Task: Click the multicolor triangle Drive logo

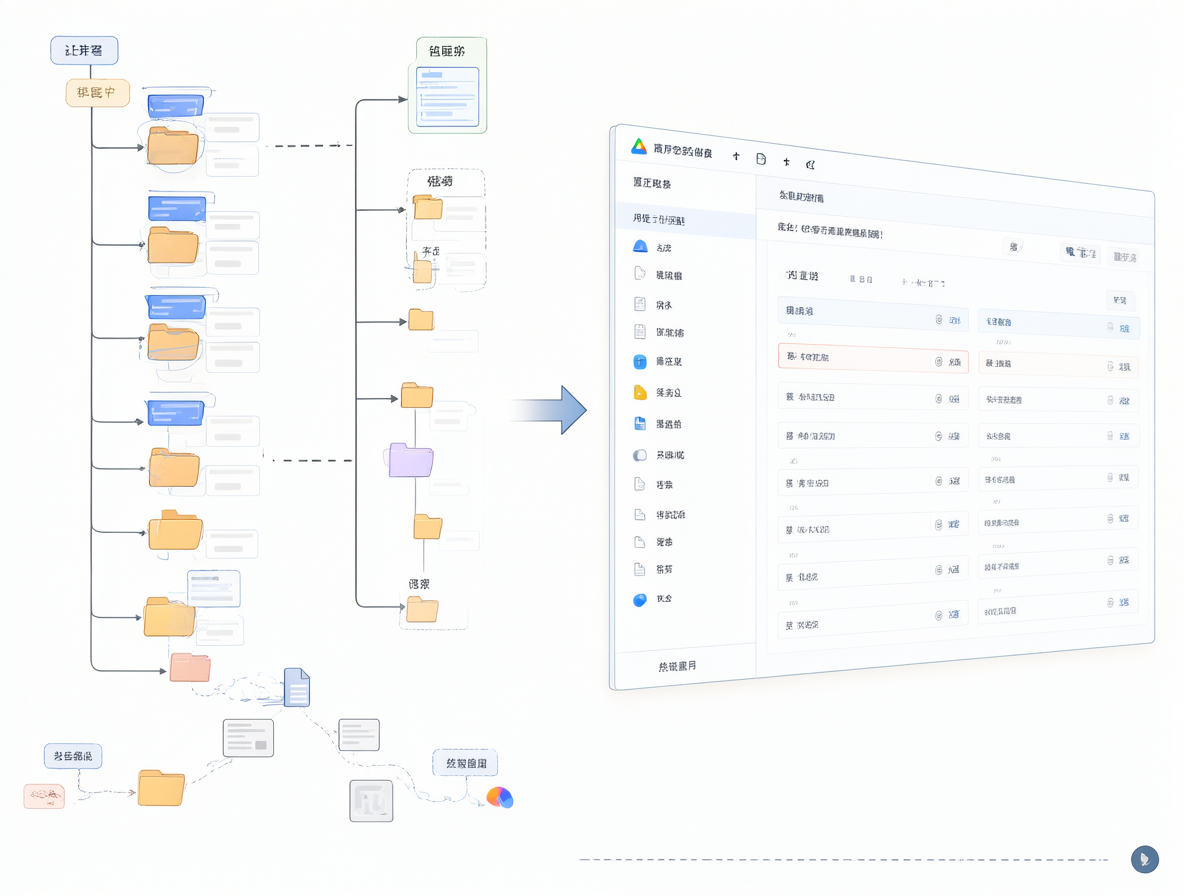Action: (639, 146)
